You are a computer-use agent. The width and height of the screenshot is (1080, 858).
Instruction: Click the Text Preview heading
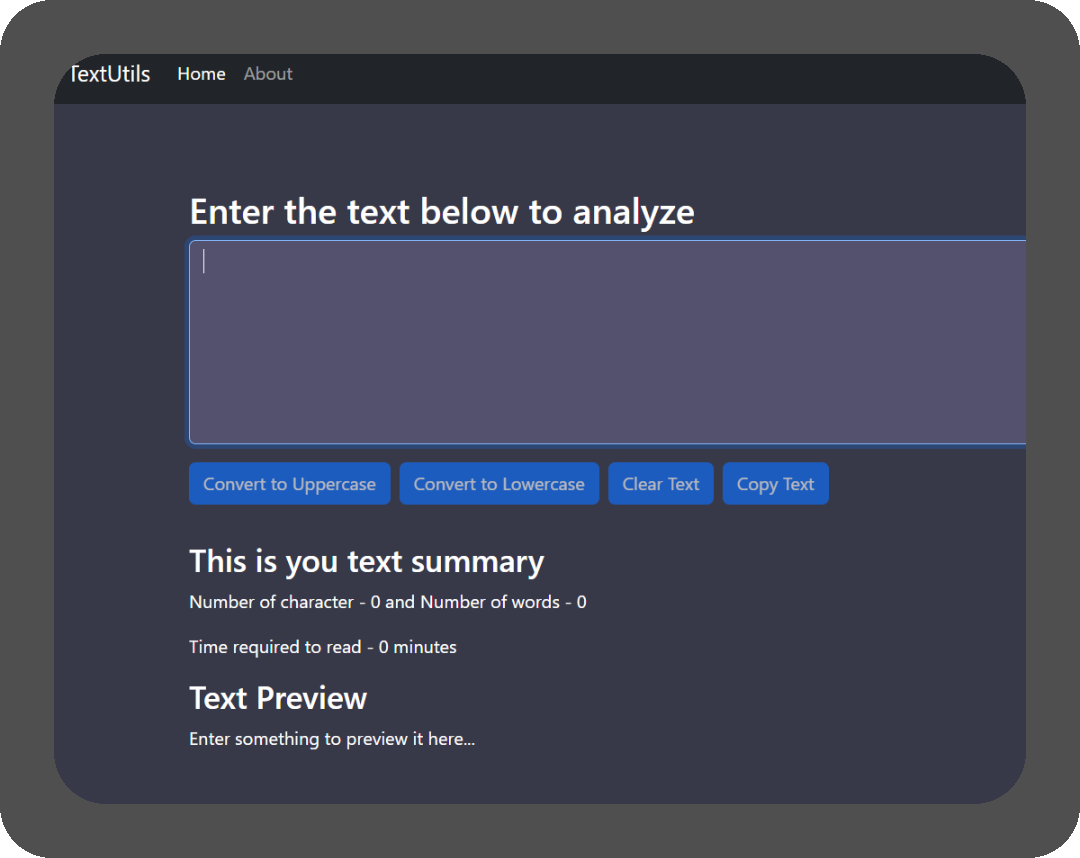point(278,698)
